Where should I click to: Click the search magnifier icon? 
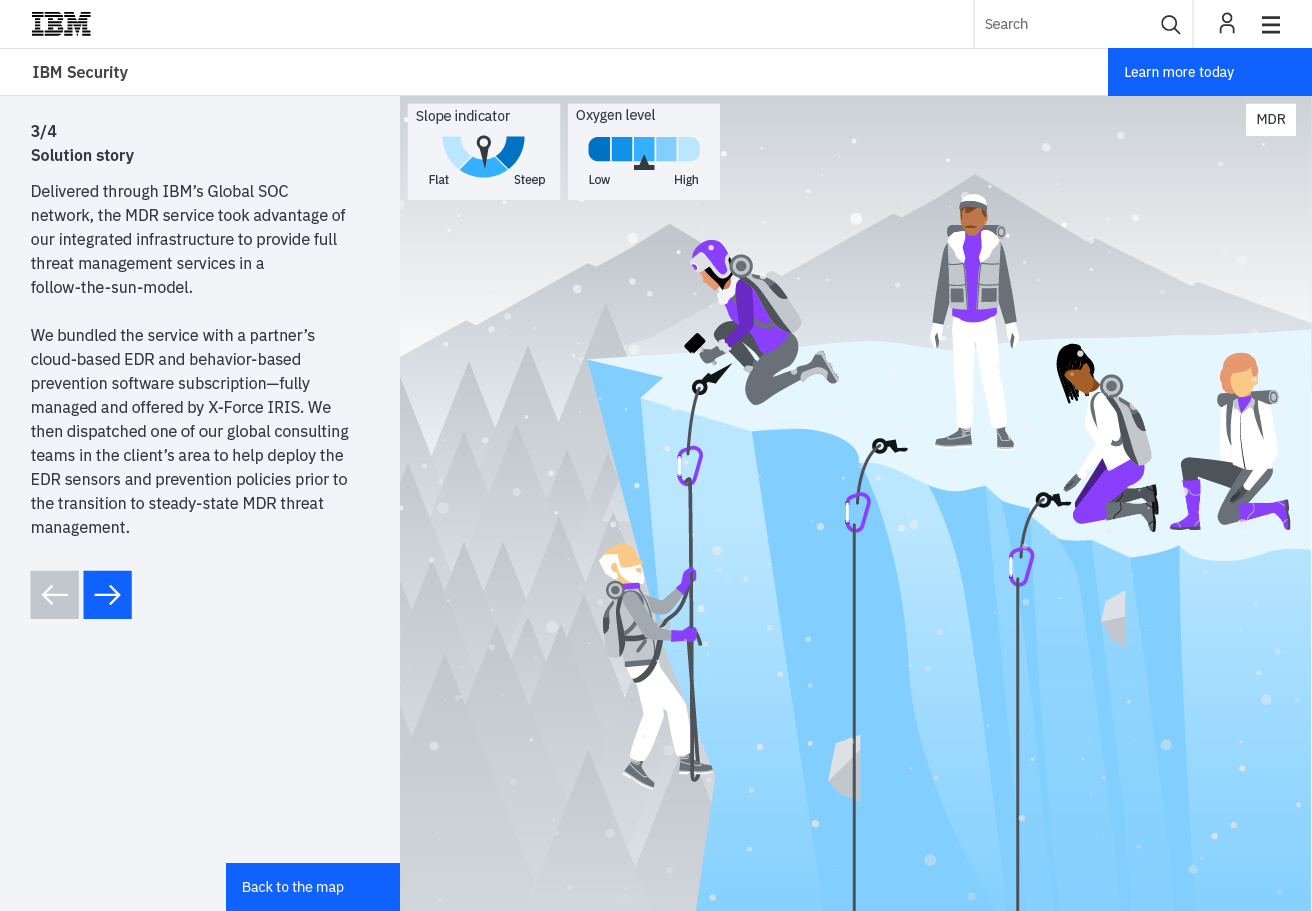coord(1170,24)
